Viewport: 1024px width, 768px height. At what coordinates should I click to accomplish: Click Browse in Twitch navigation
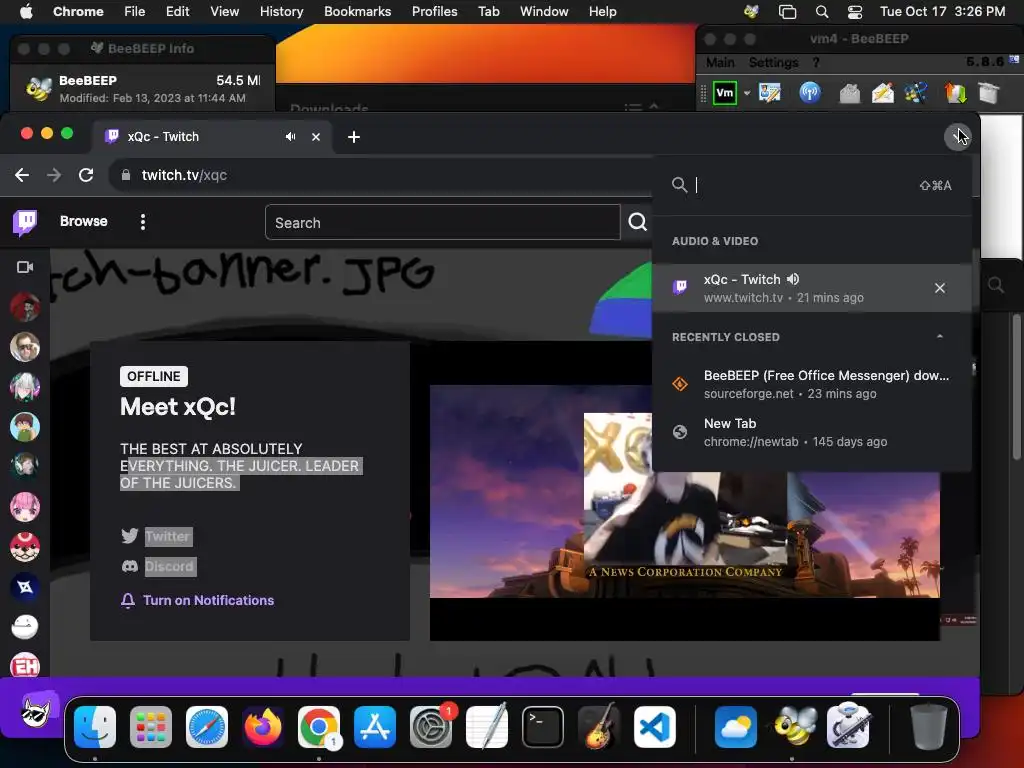coord(84,221)
